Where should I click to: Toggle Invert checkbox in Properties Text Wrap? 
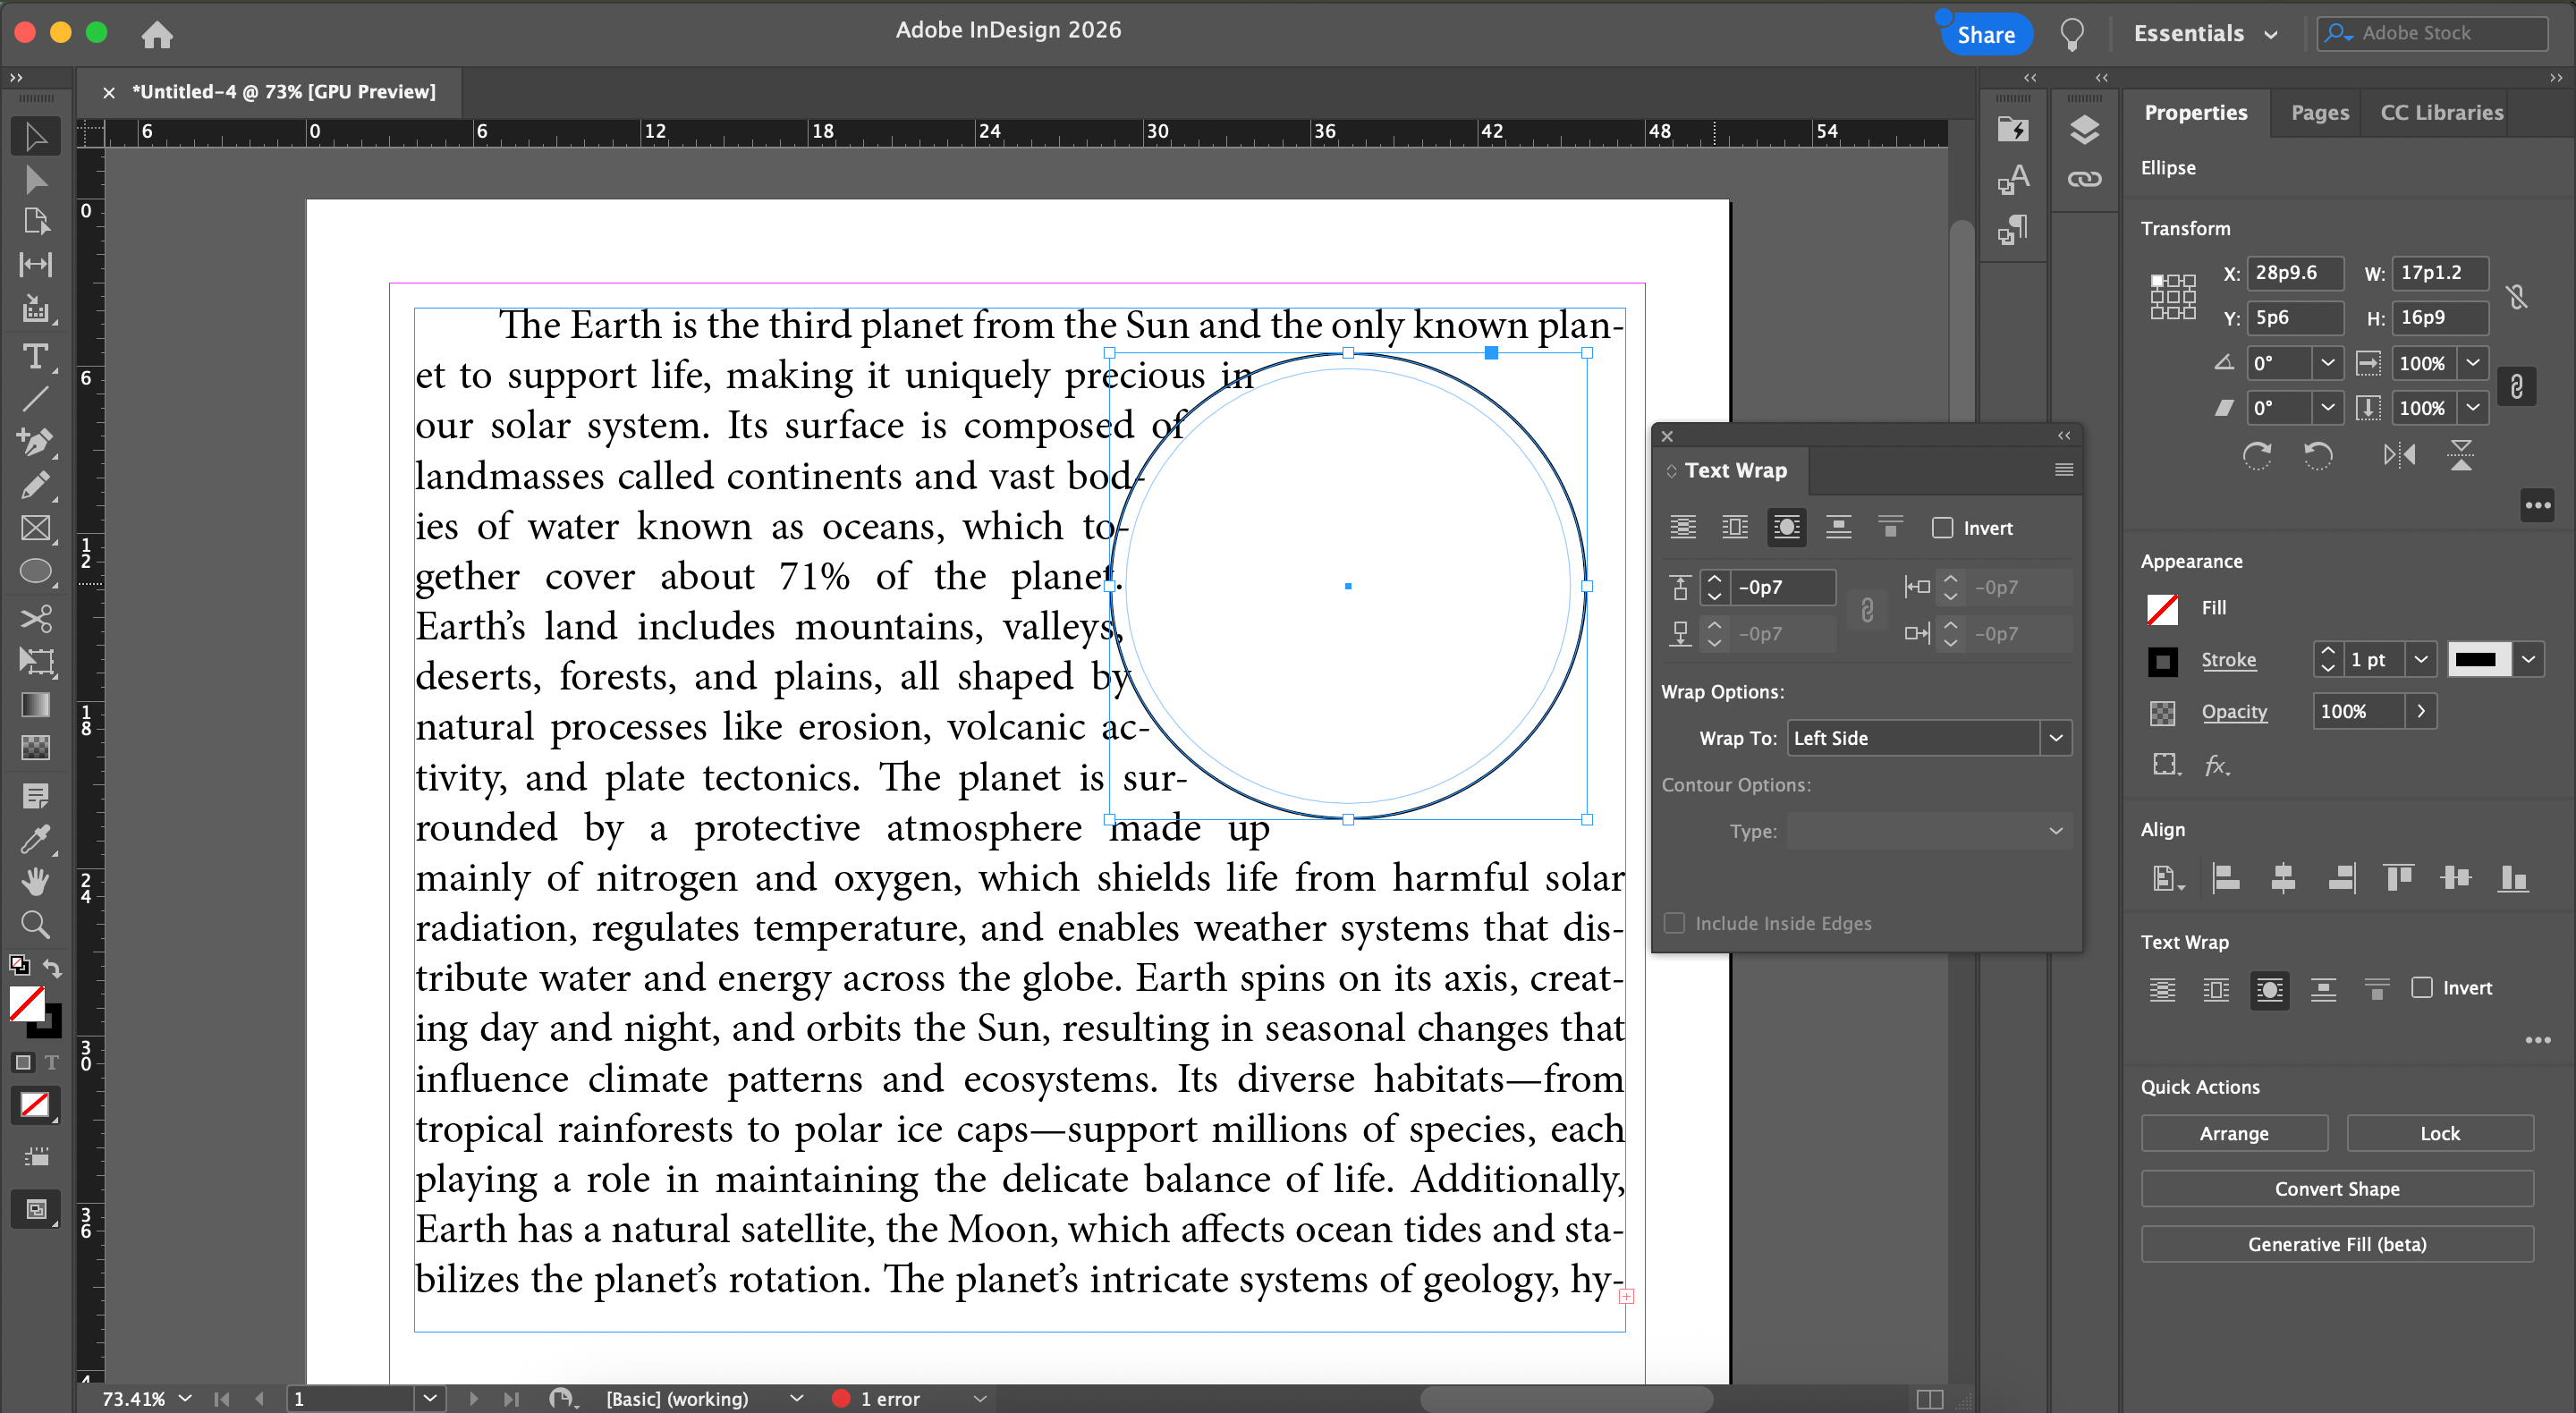(x=2421, y=987)
